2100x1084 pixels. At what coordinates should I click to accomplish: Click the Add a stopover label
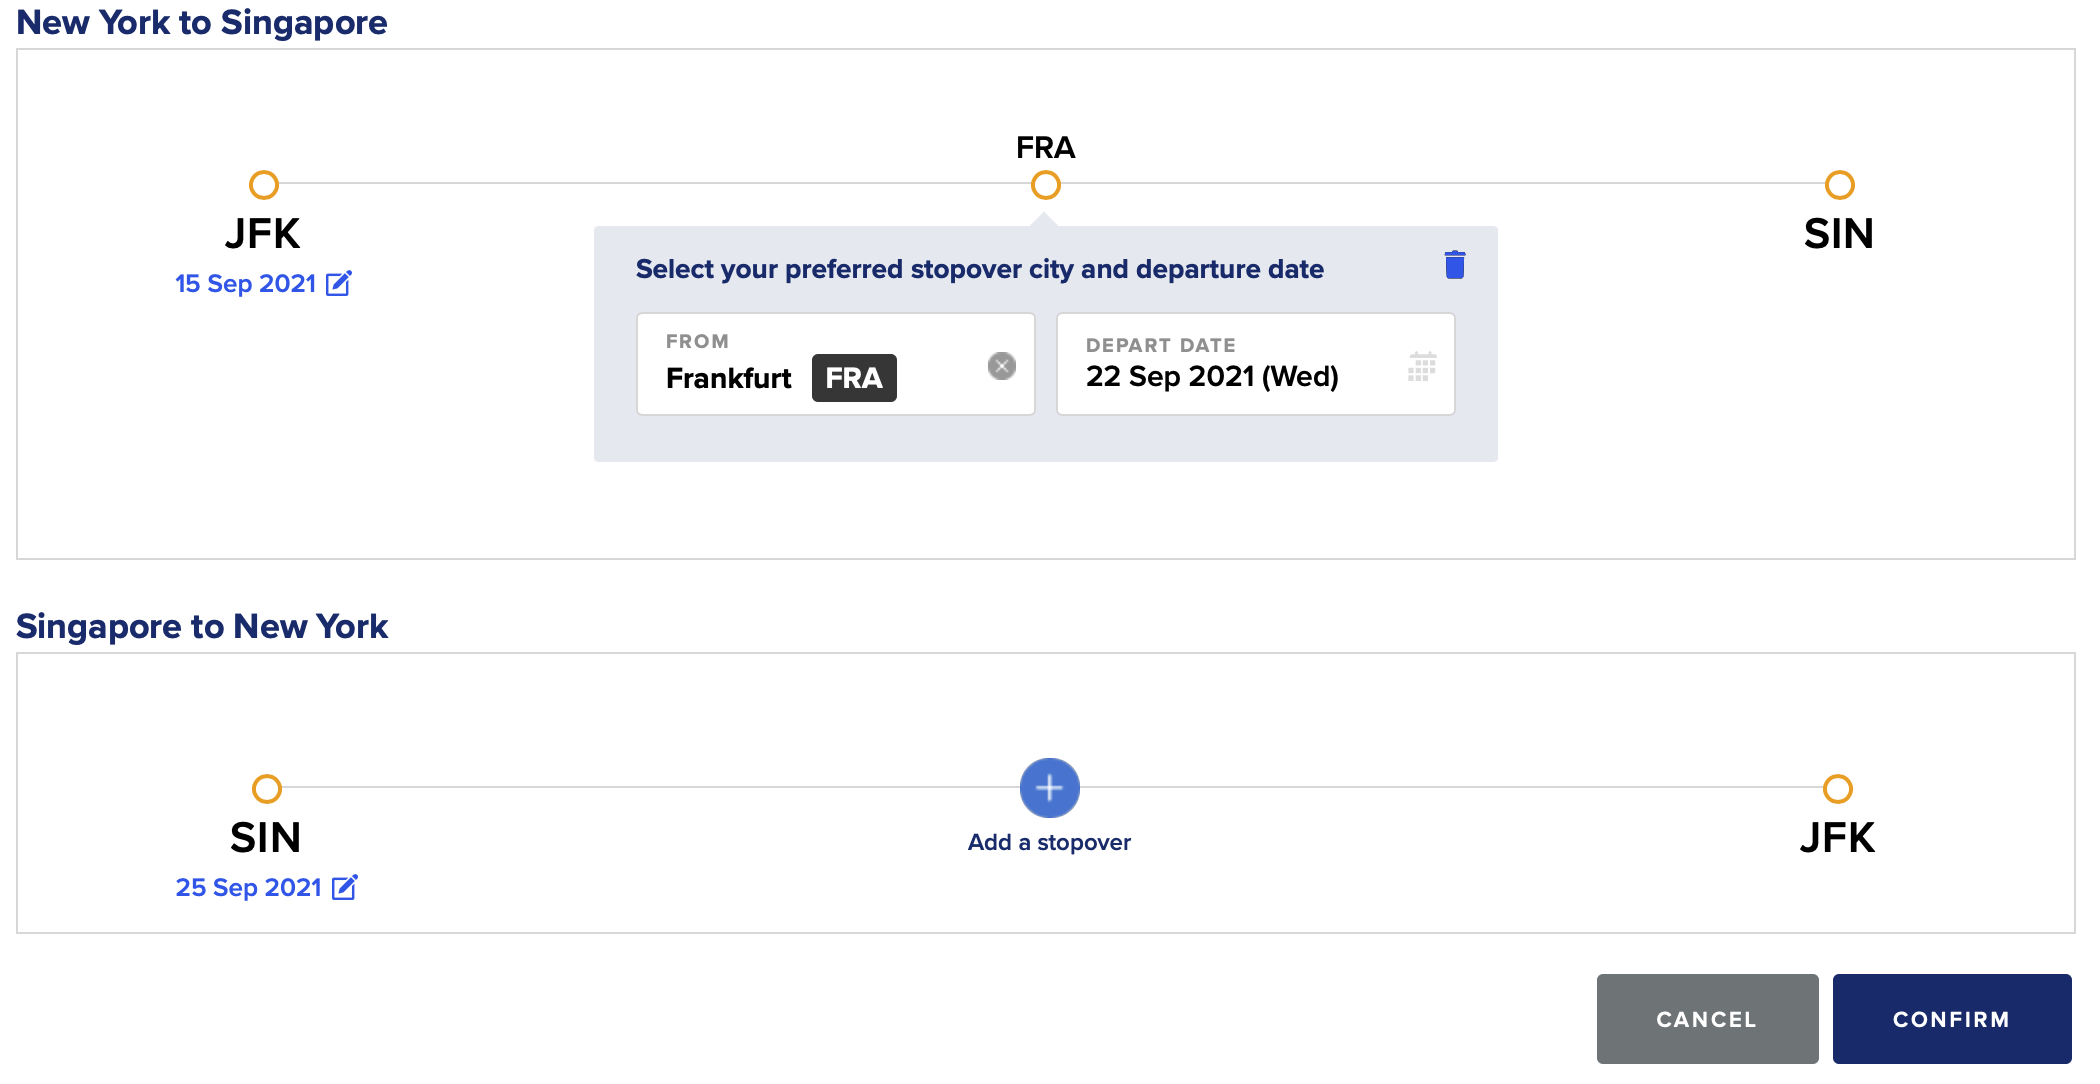pyautogui.click(x=1049, y=842)
